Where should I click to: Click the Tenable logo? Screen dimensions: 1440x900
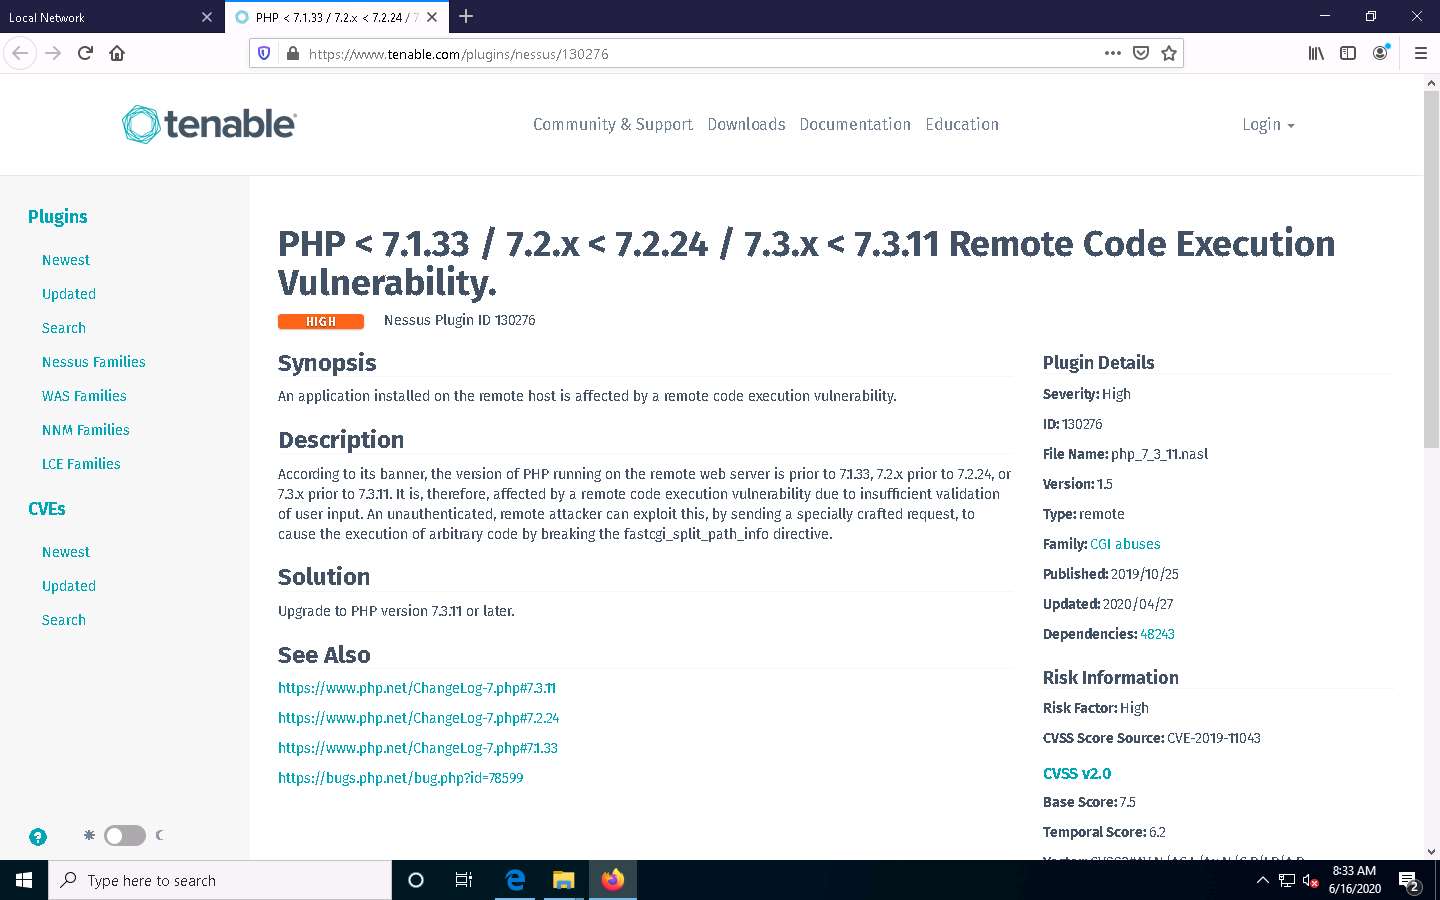pyautogui.click(x=209, y=124)
